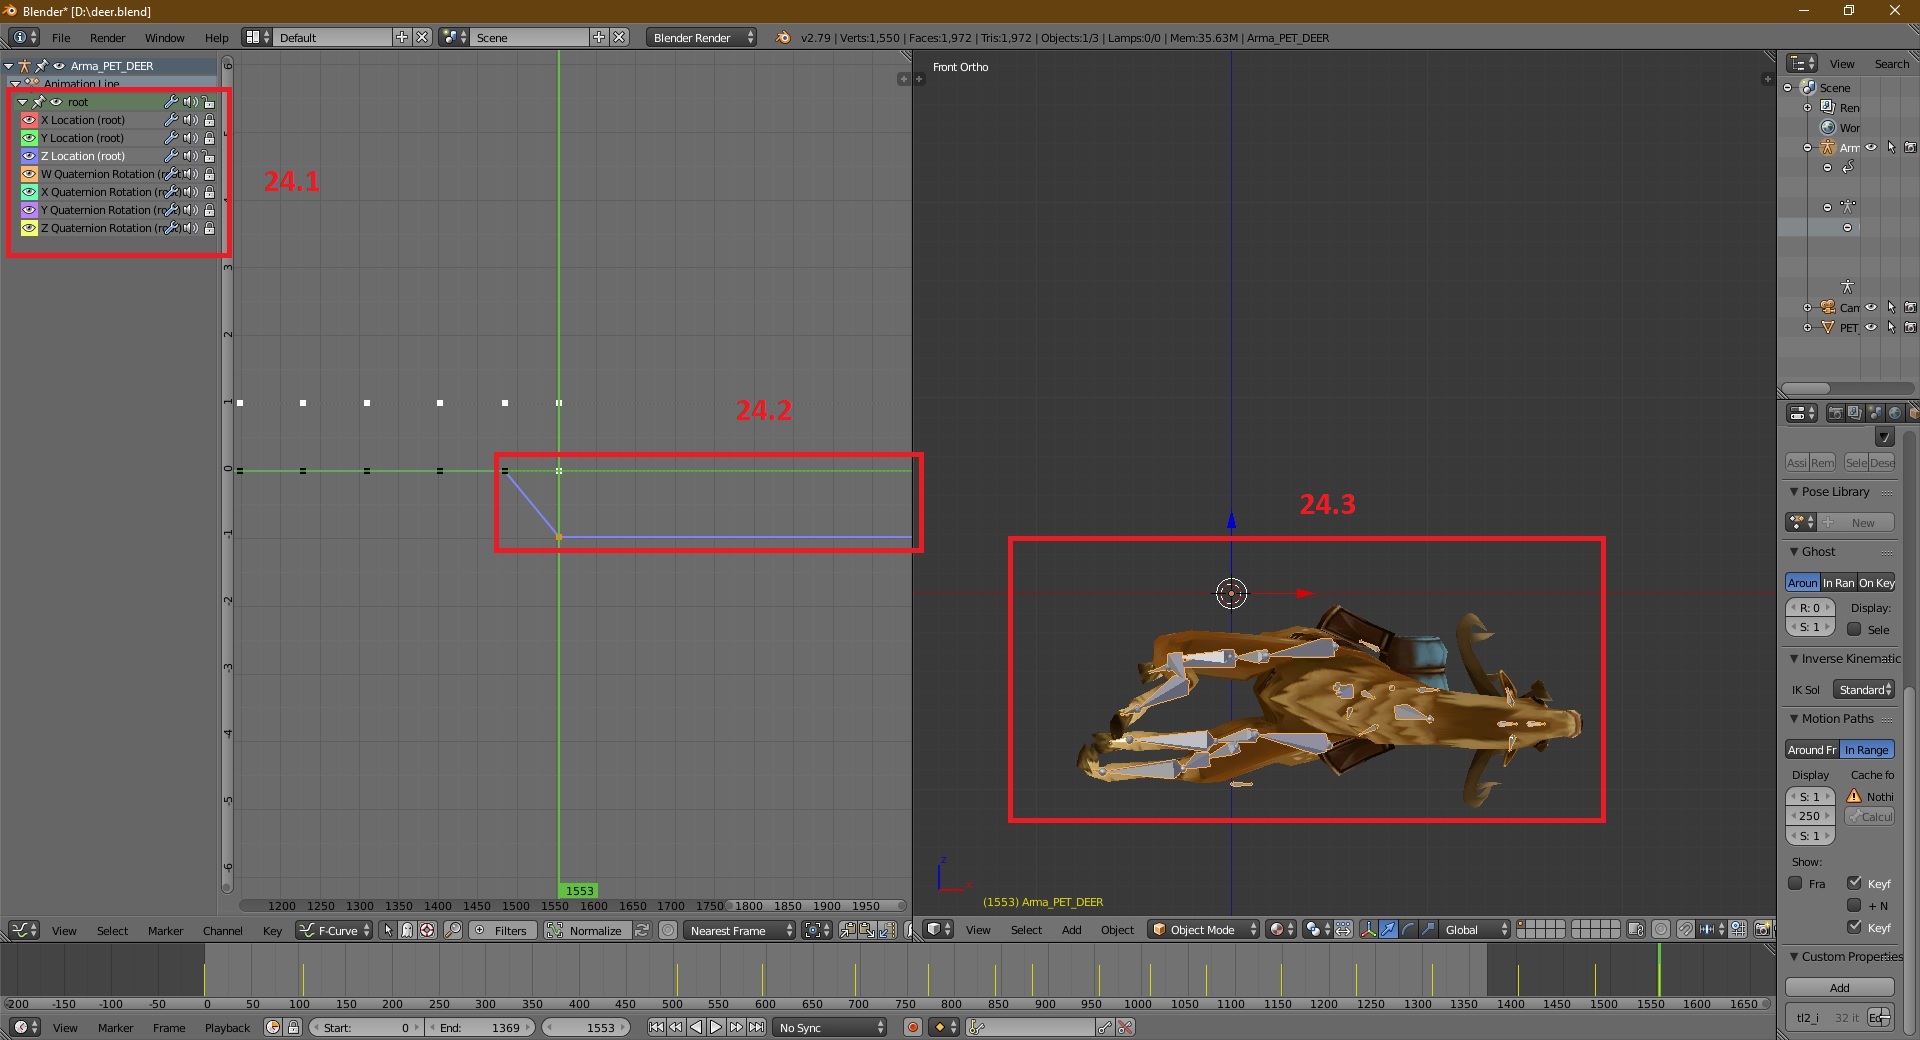The width and height of the screenshot is (1920, 1040).
Task: Open the Object Mode dropdown
Action: click(x=1204, y=930)
